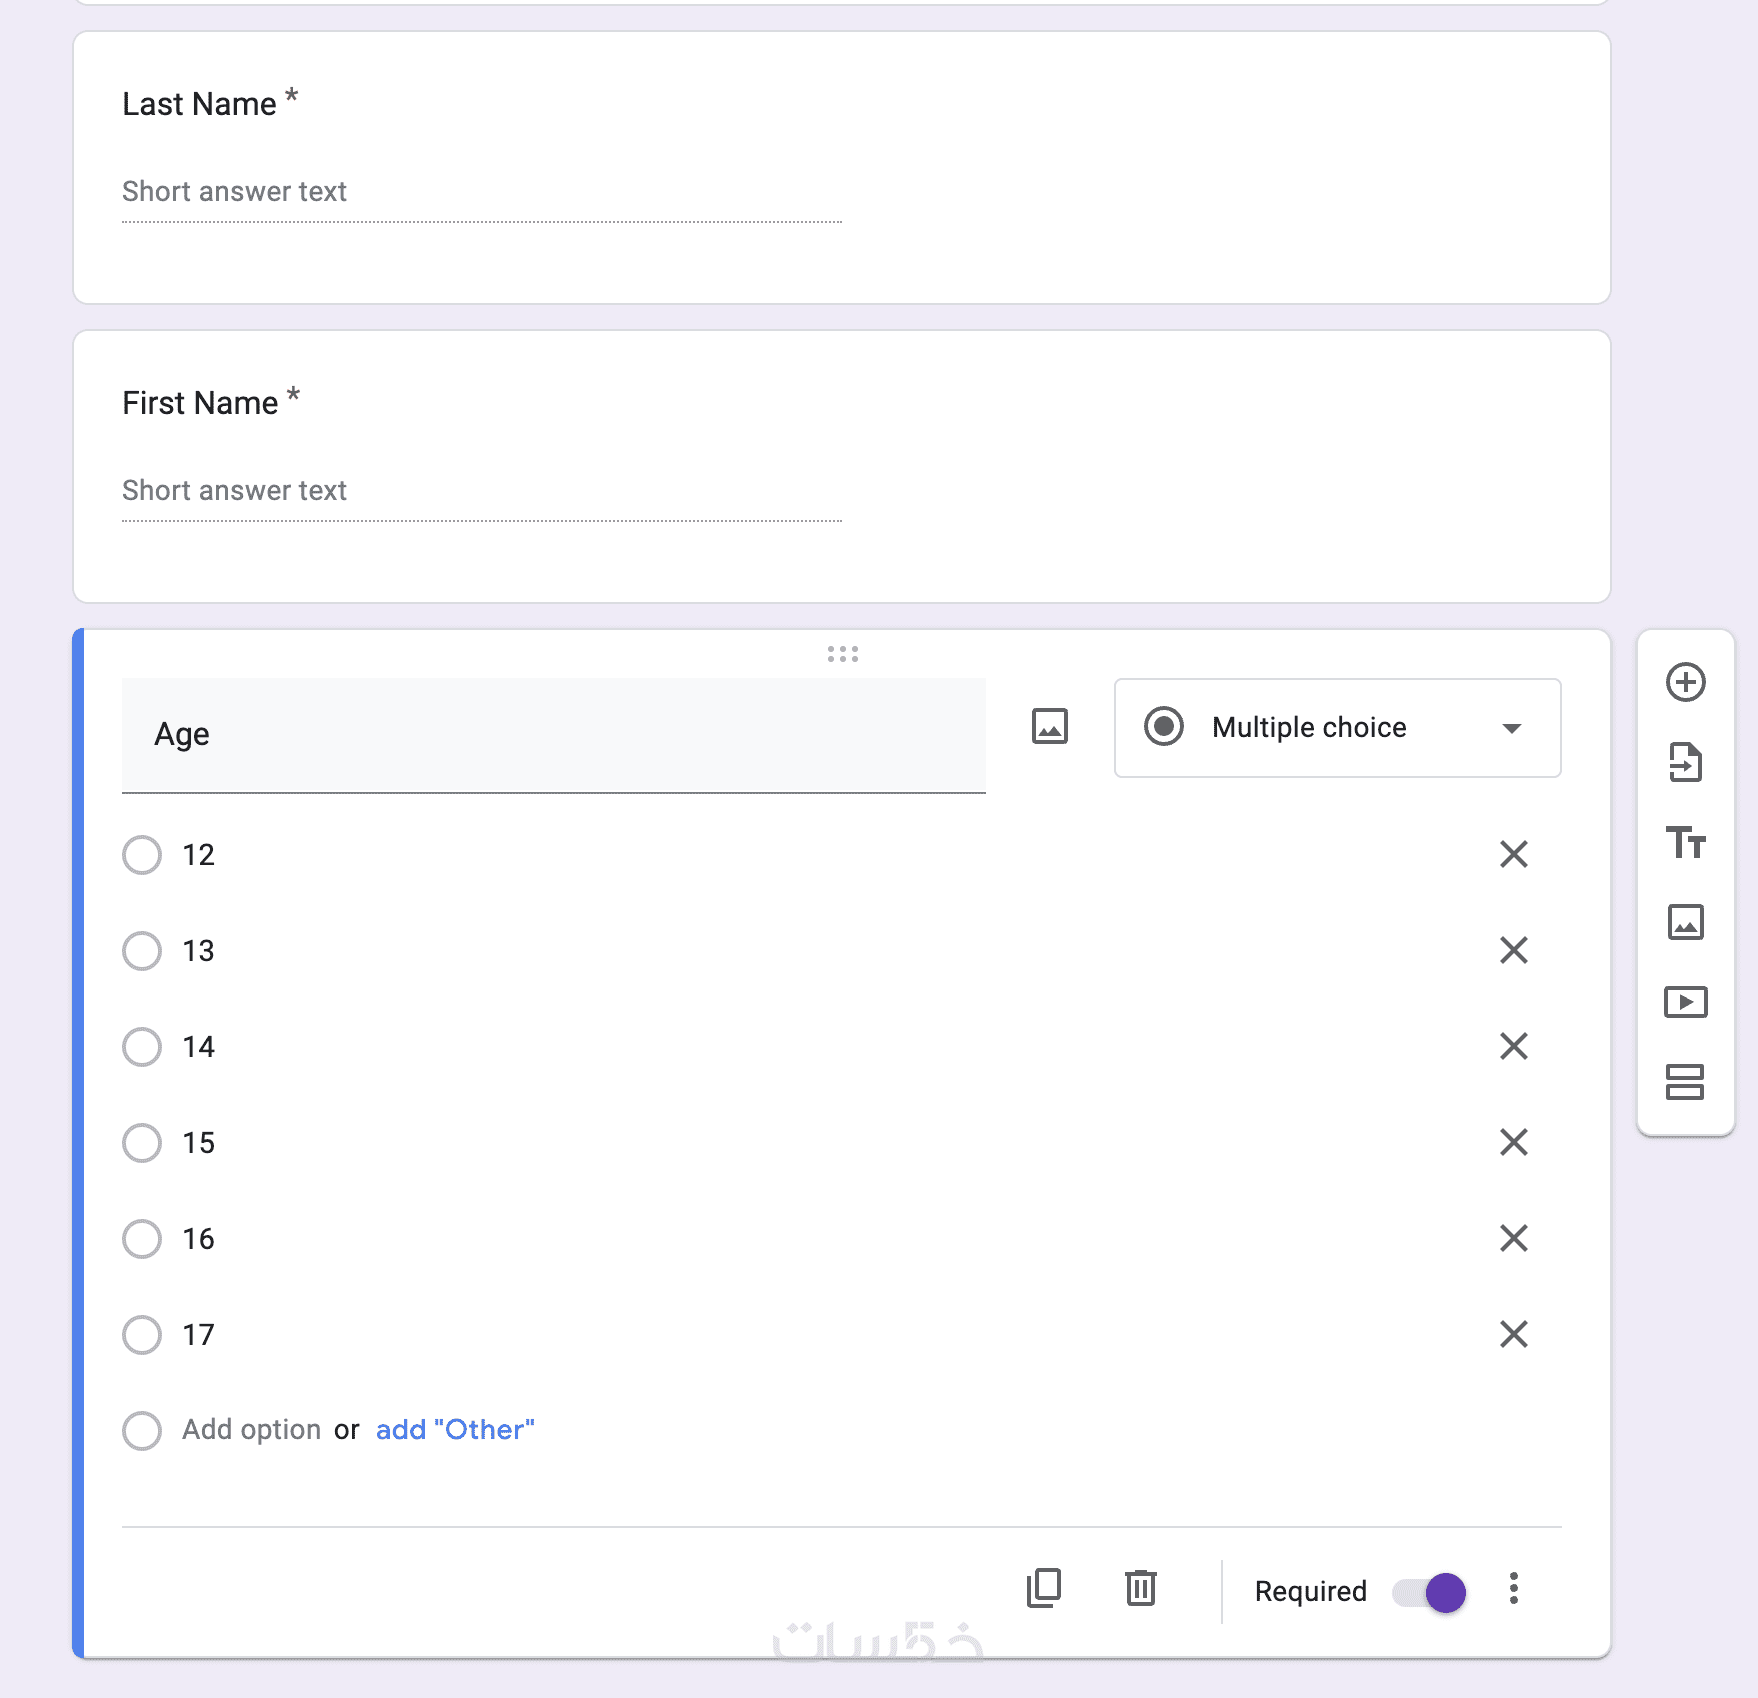
Task: Open the Multiple choice question type dropdown
Action: (1337, 728)
